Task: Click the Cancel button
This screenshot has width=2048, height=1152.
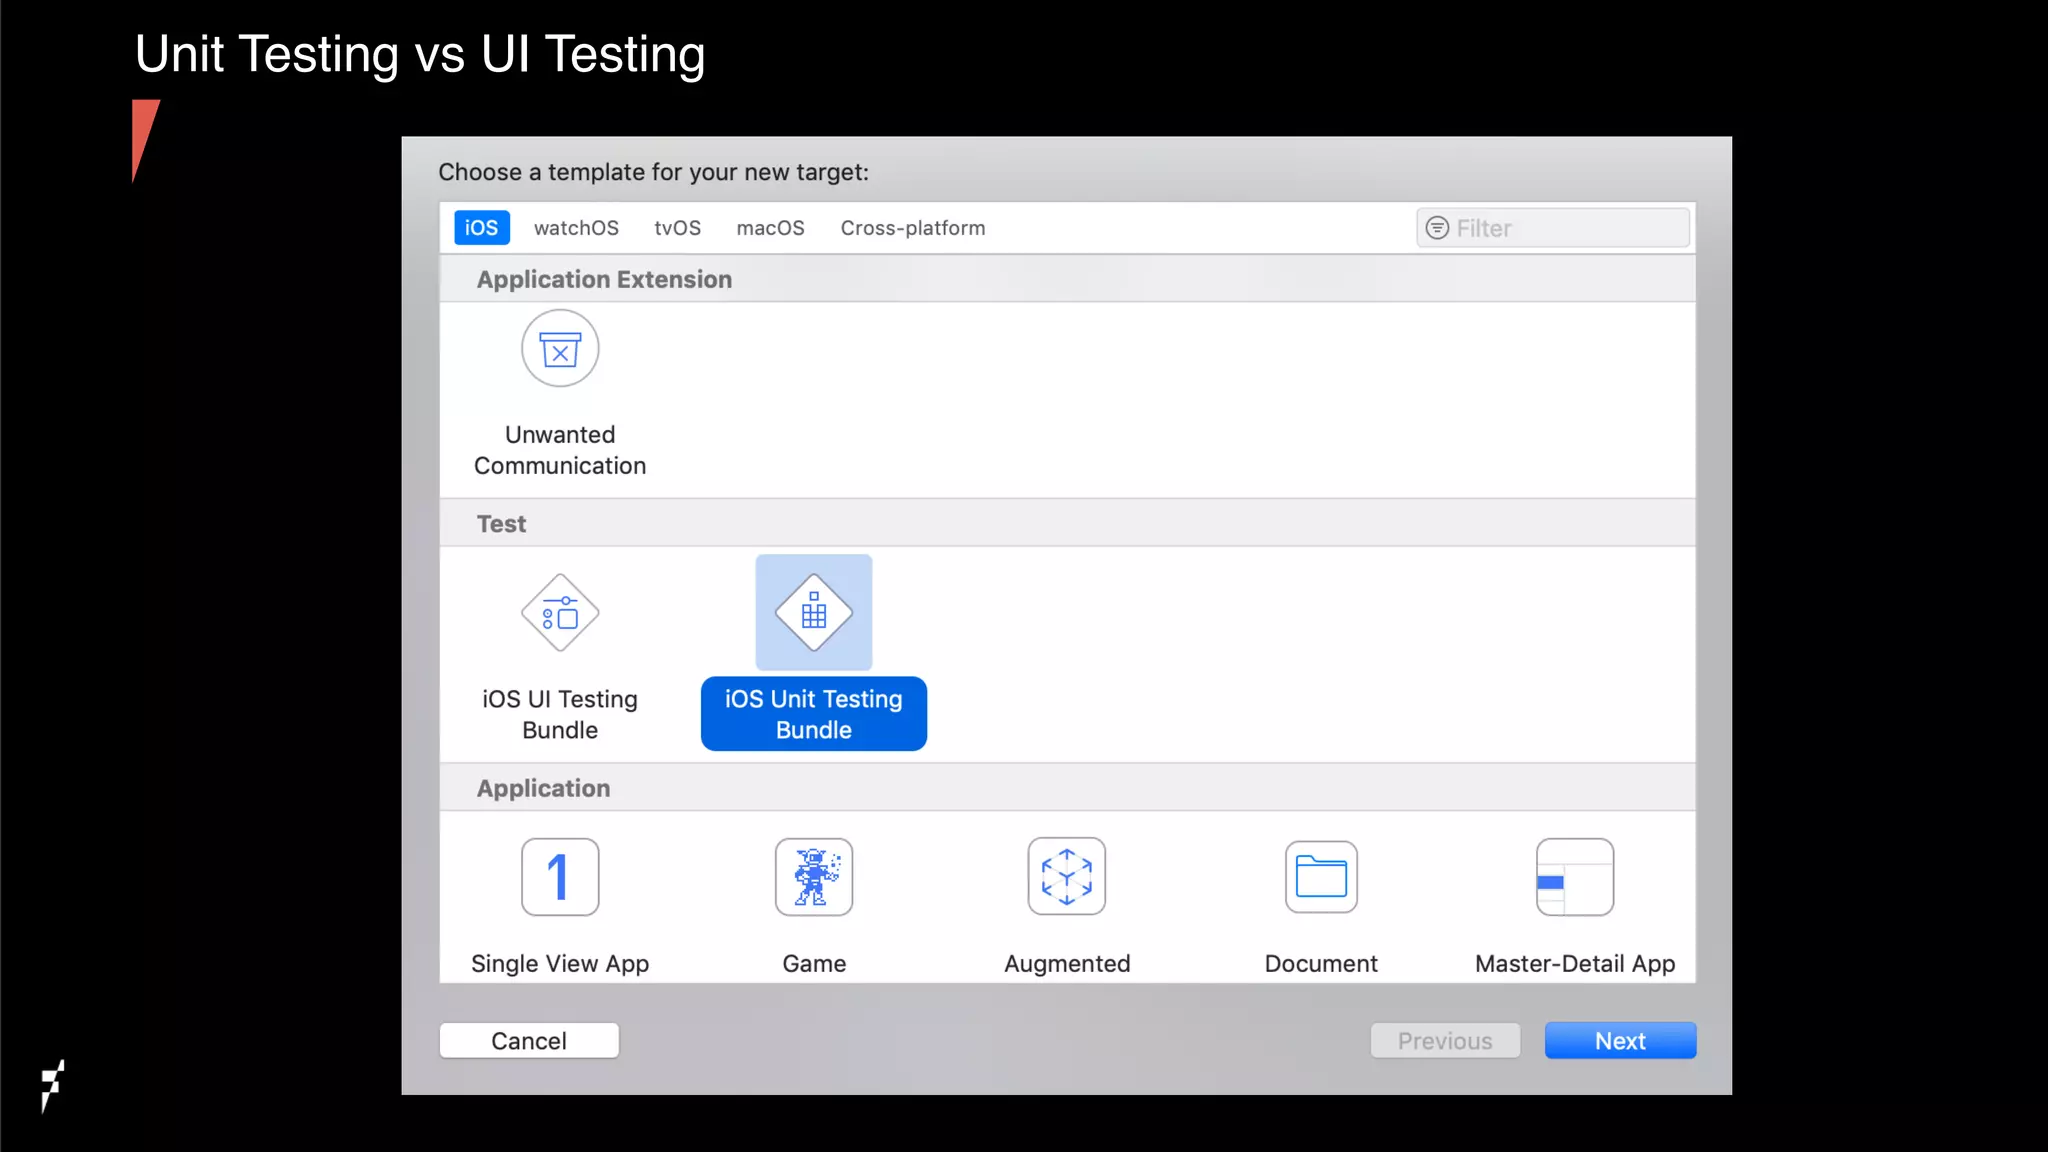Action: (529, 1041)
